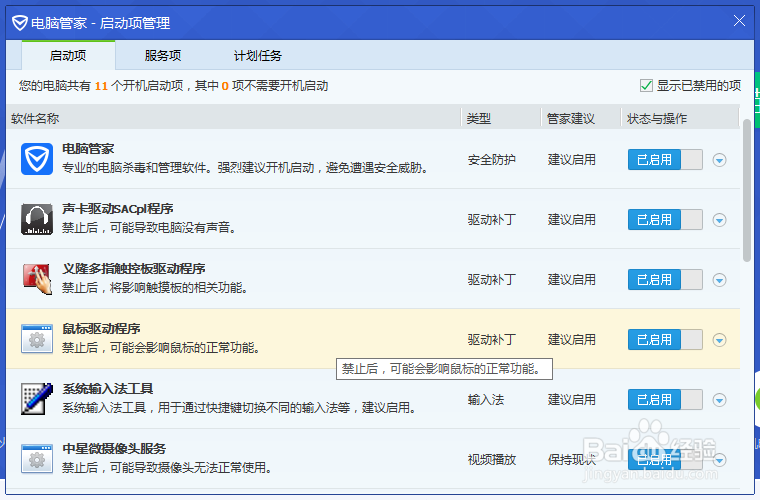Expand options arrow for 电脑管家 row
Image resolution: width=760 pixels, height=500 pixels.
point(719,160)
